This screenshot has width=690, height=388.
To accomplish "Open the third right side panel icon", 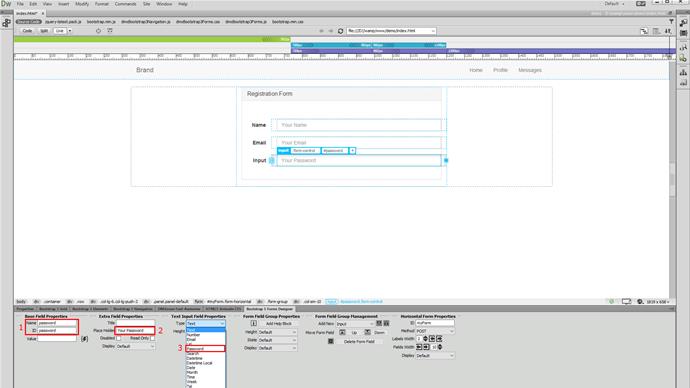I will pyautogui.click(x=683, y=48).
